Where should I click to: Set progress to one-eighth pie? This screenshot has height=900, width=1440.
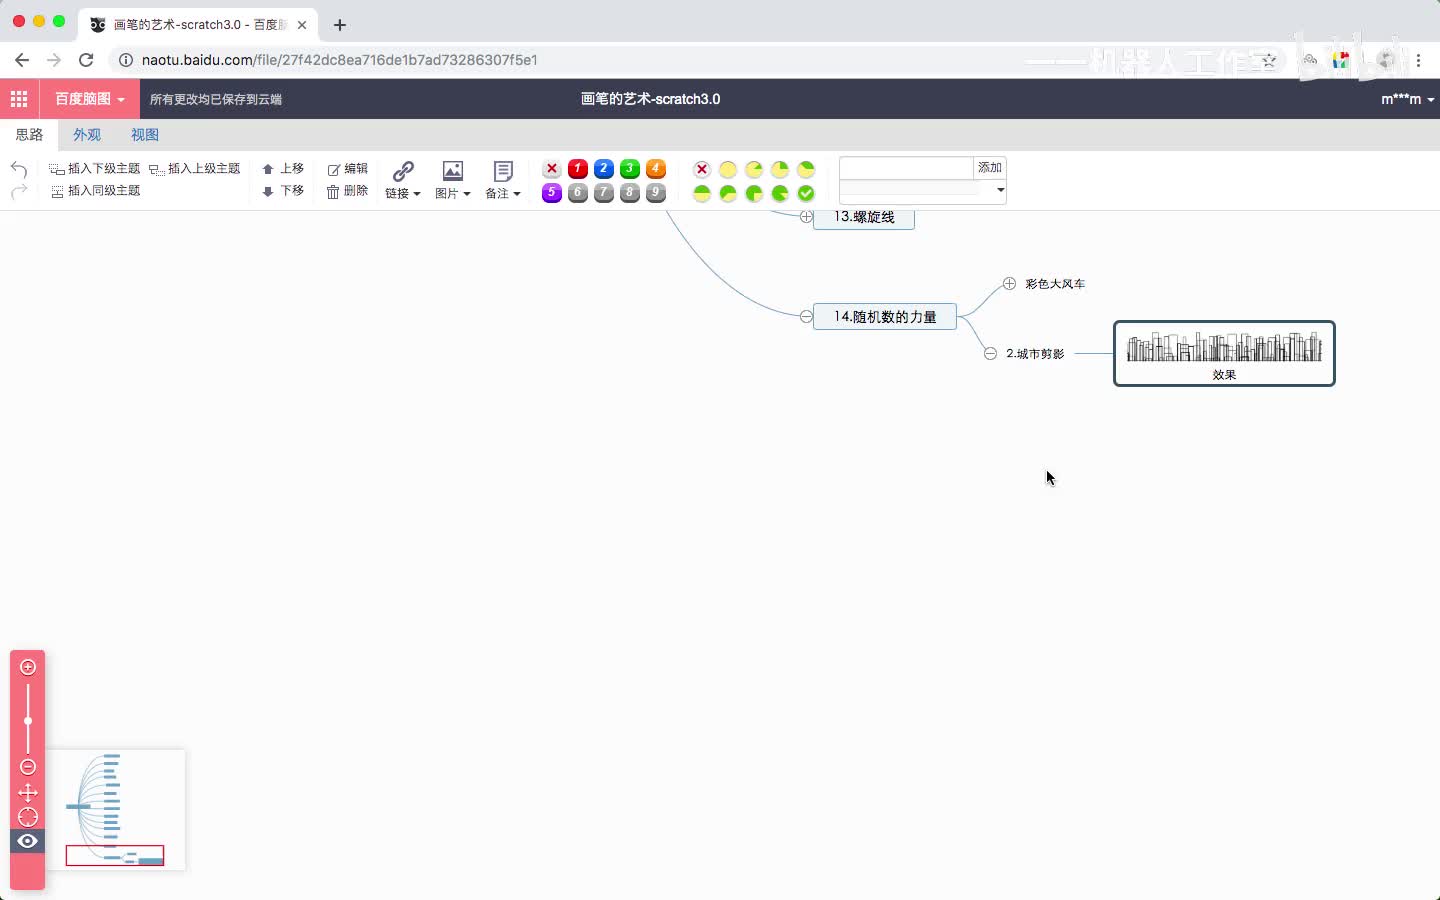(754, 169)
